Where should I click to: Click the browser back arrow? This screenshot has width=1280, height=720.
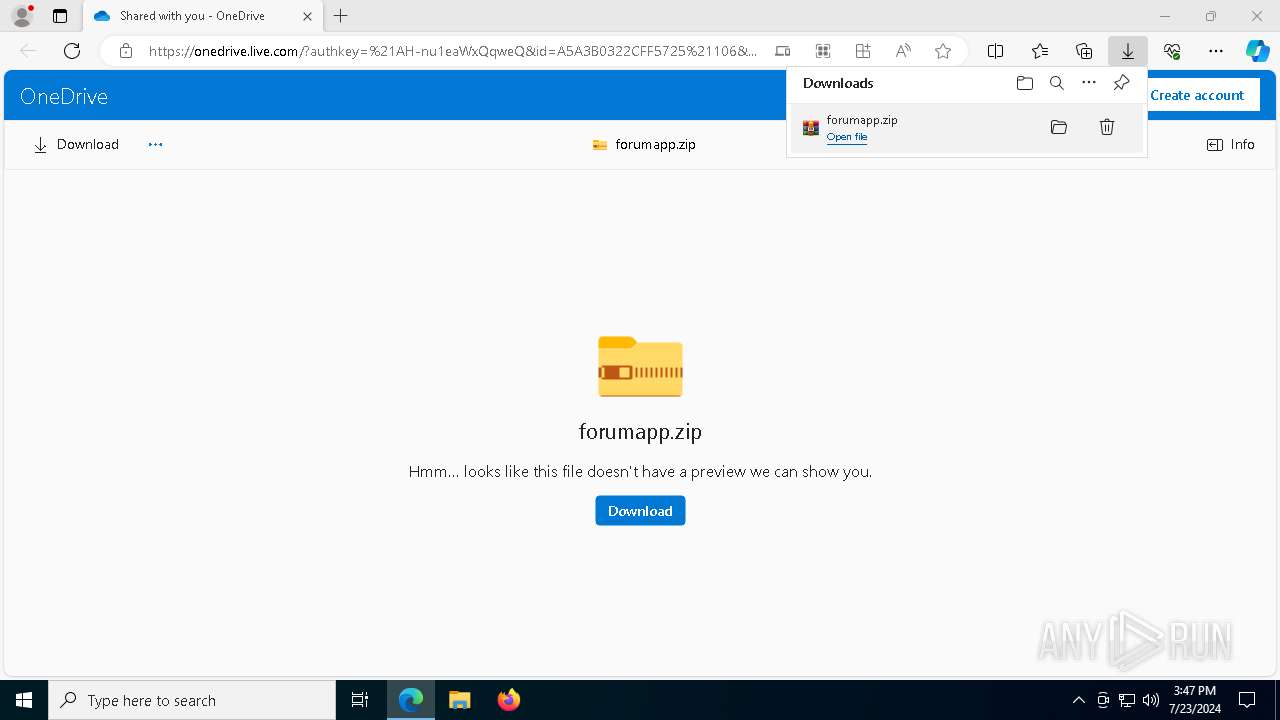28,51
